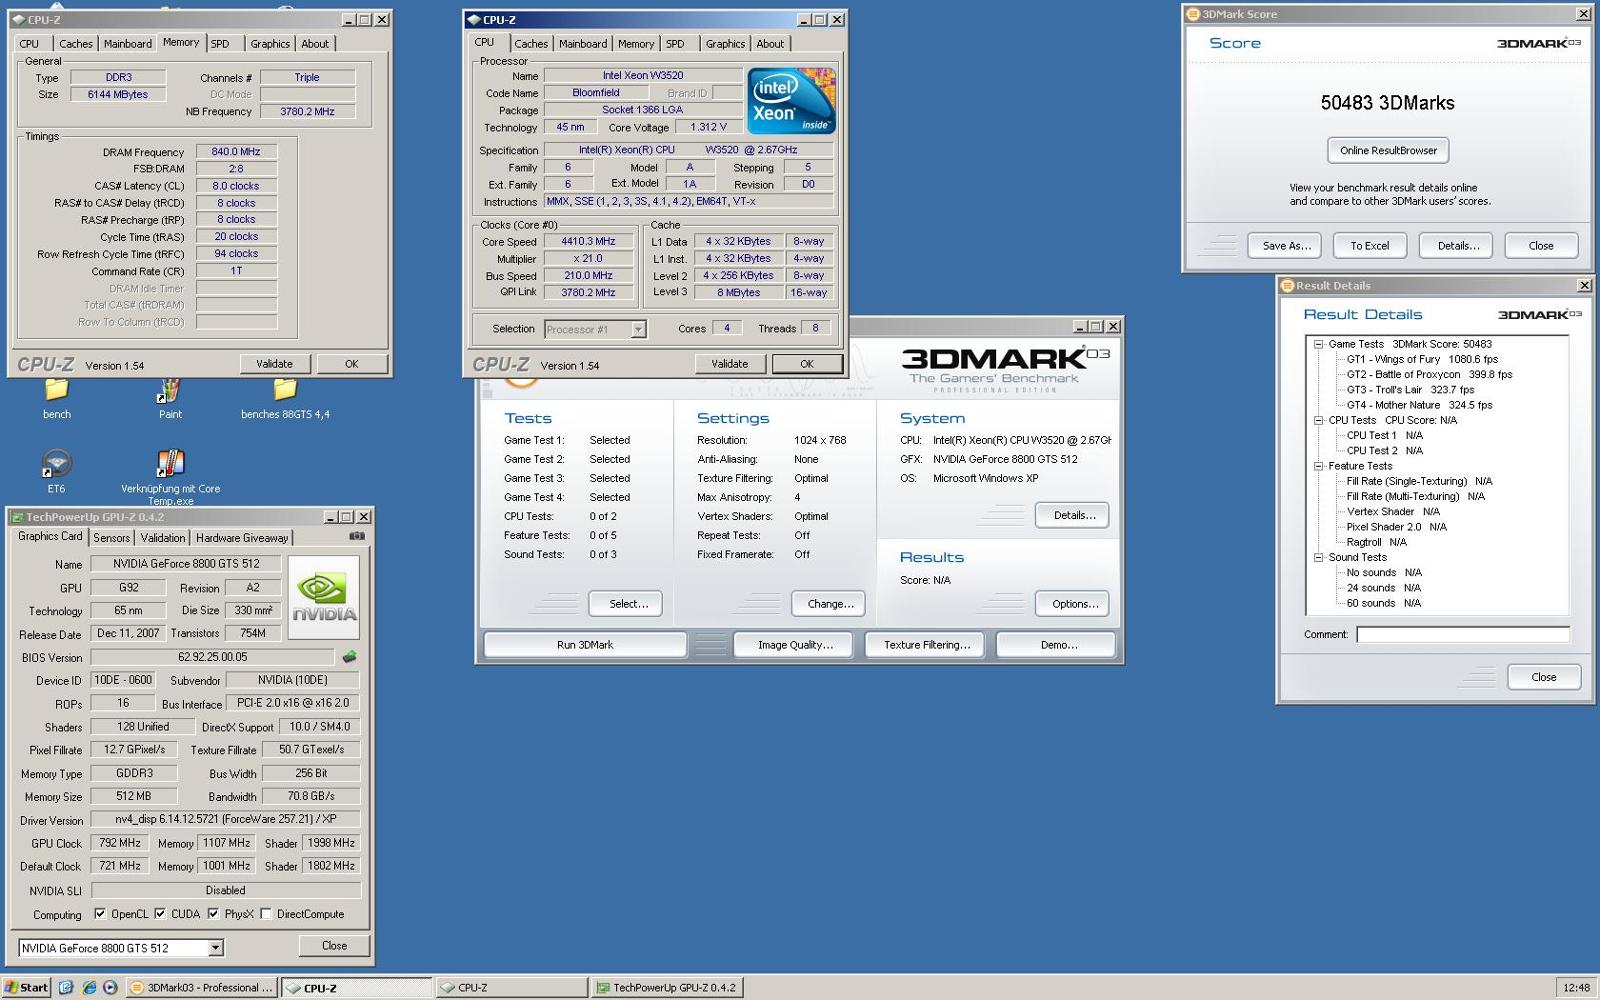Switch to TechPowerUp GPU-Z taskbar item
This screenshot has width=1600, height=1000.
[x=667, y=987]
